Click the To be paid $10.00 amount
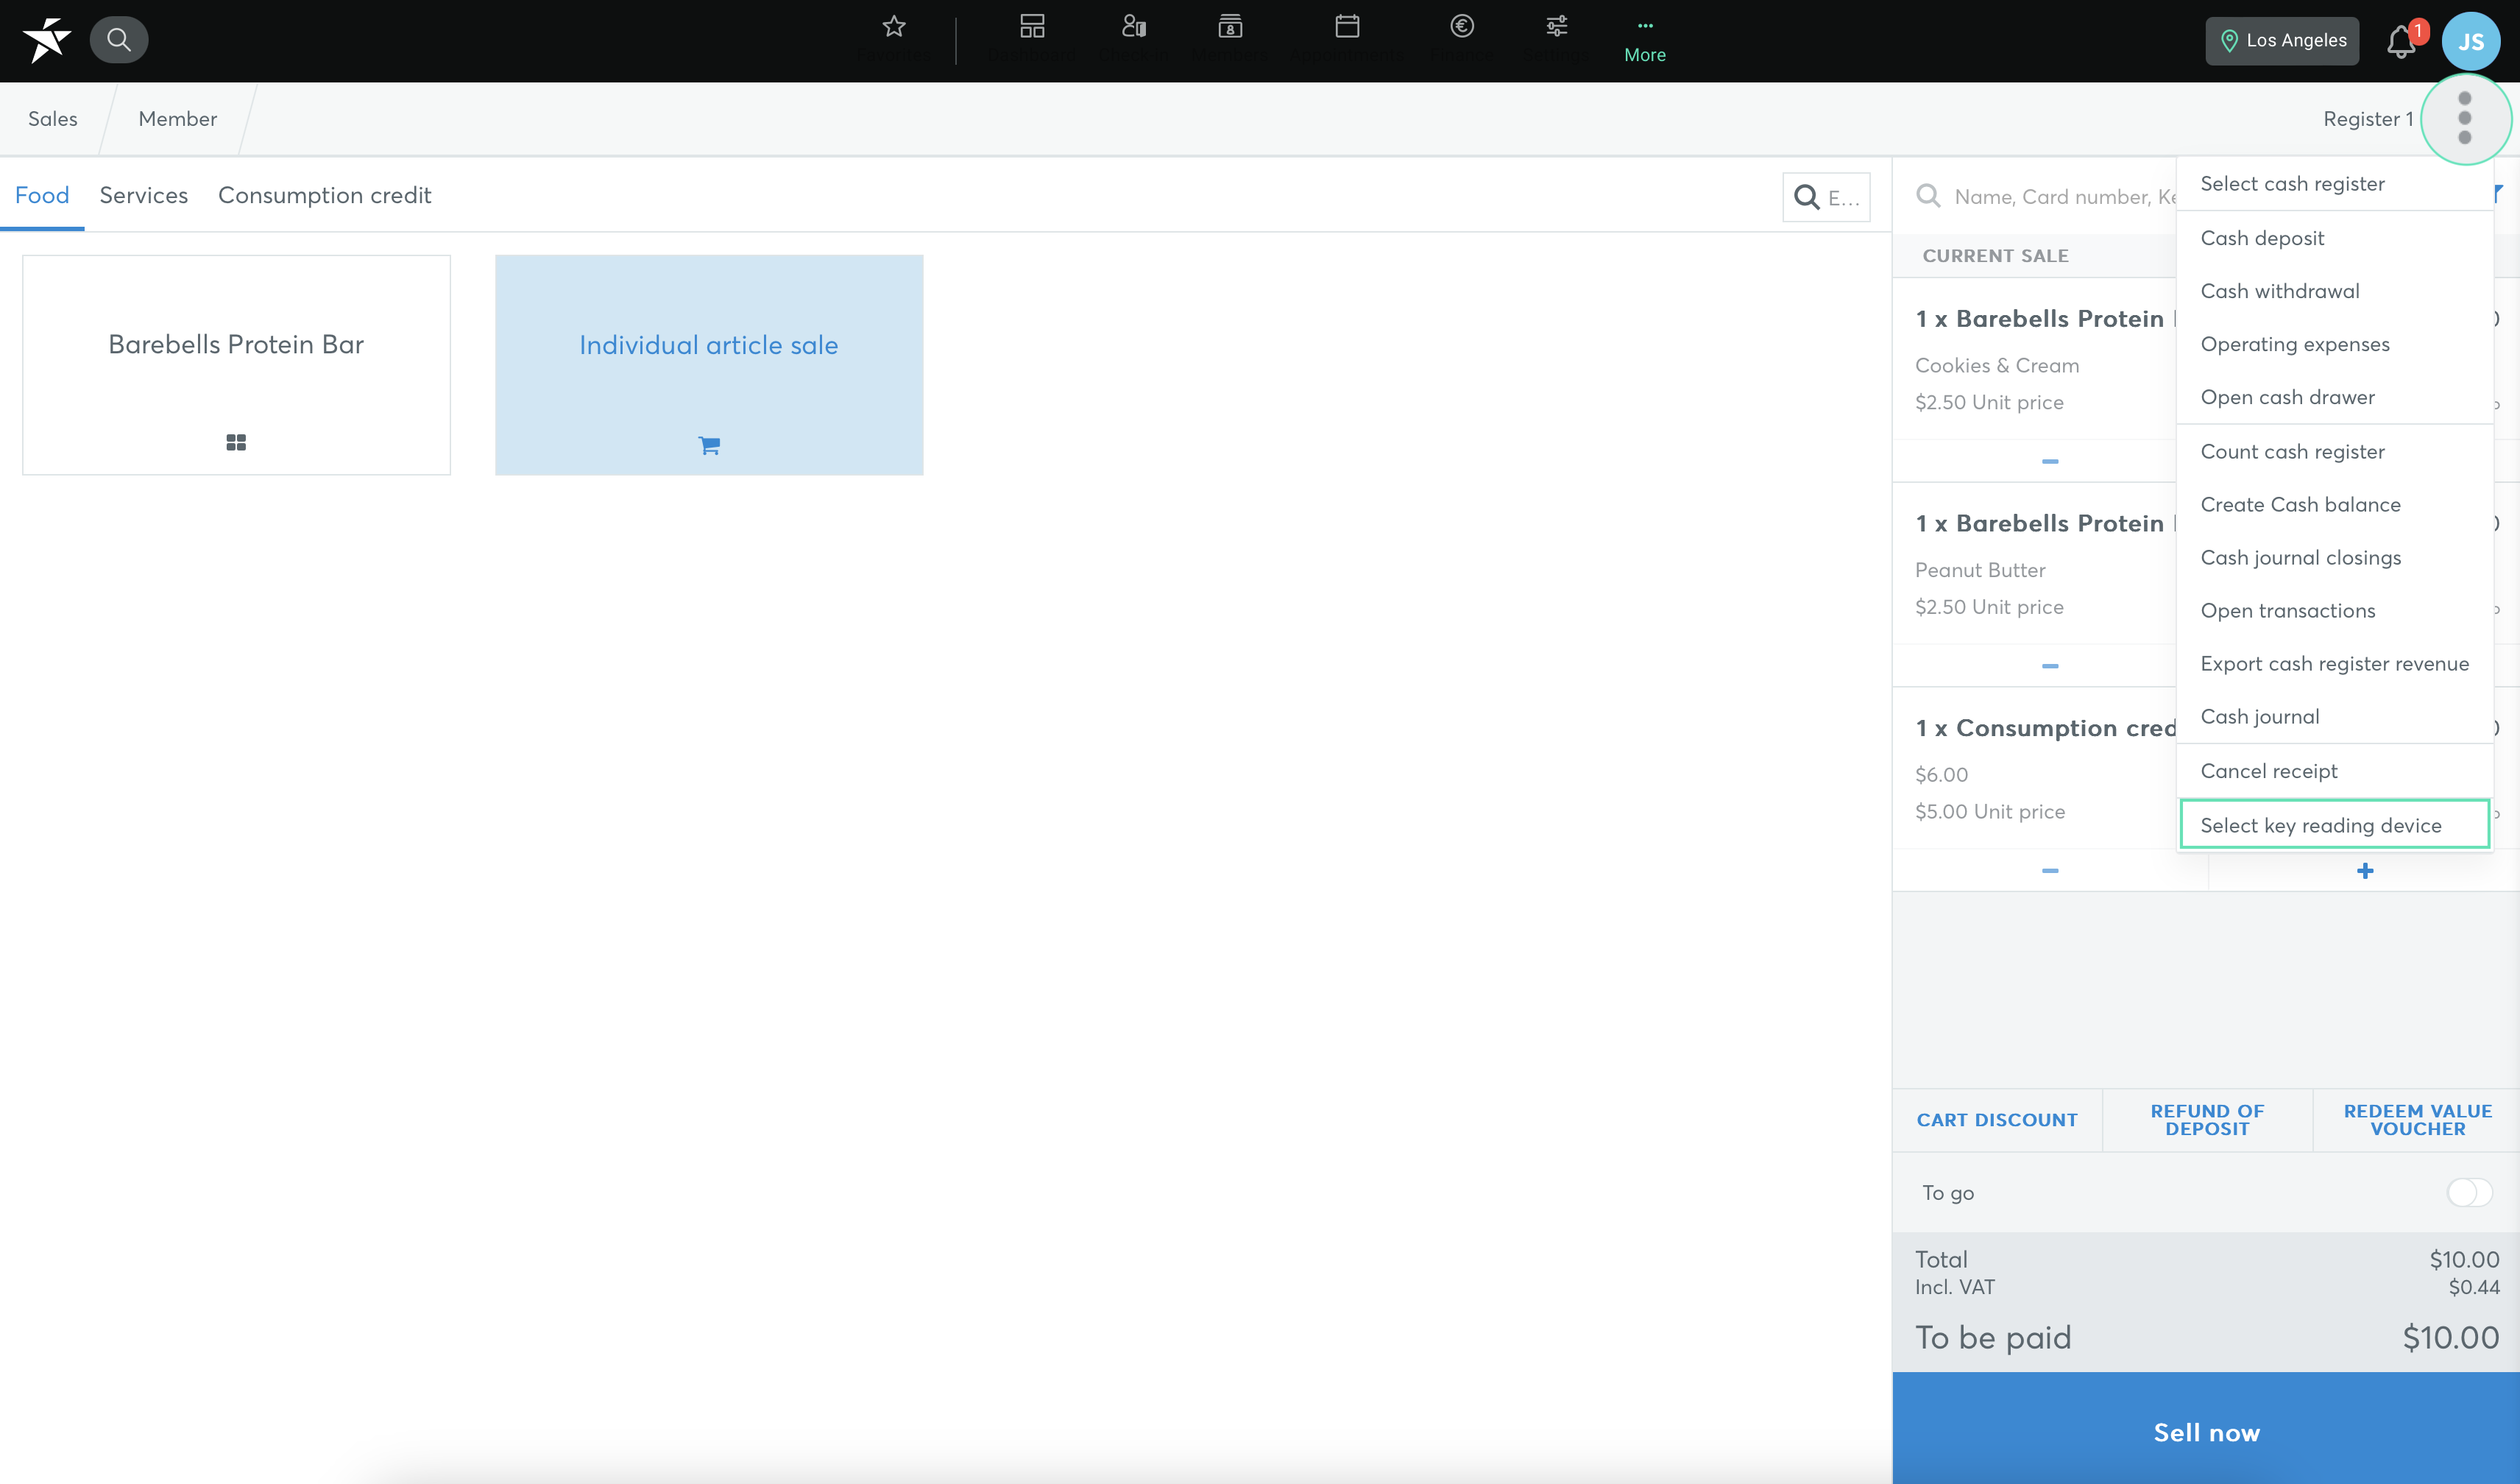 click(x=2451, y=1338)
